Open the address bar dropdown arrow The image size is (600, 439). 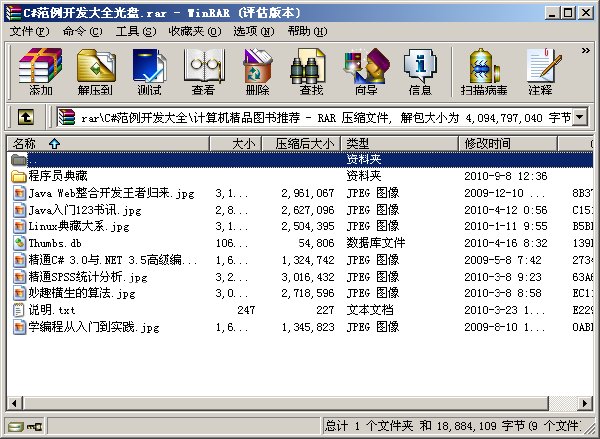[x=580, y=117]
